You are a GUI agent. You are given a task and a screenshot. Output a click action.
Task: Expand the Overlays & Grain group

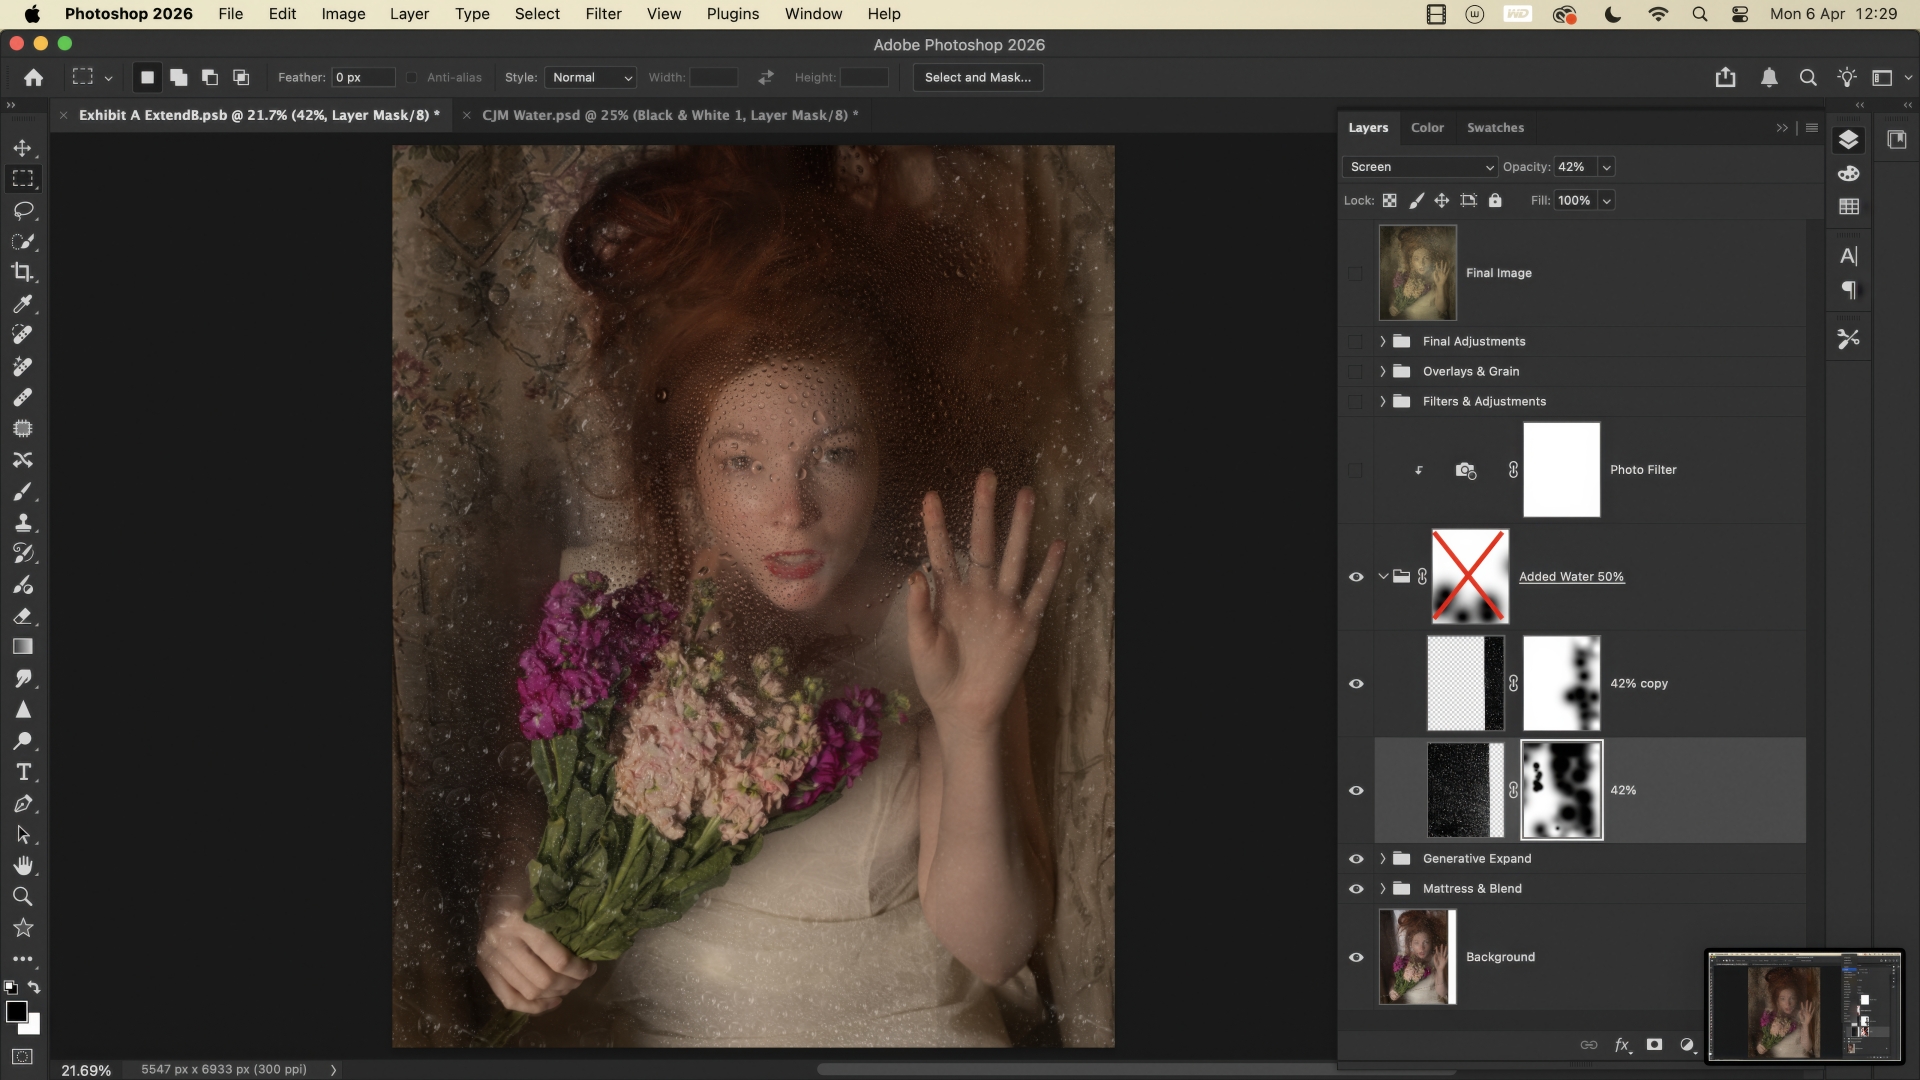[1383, 371]
